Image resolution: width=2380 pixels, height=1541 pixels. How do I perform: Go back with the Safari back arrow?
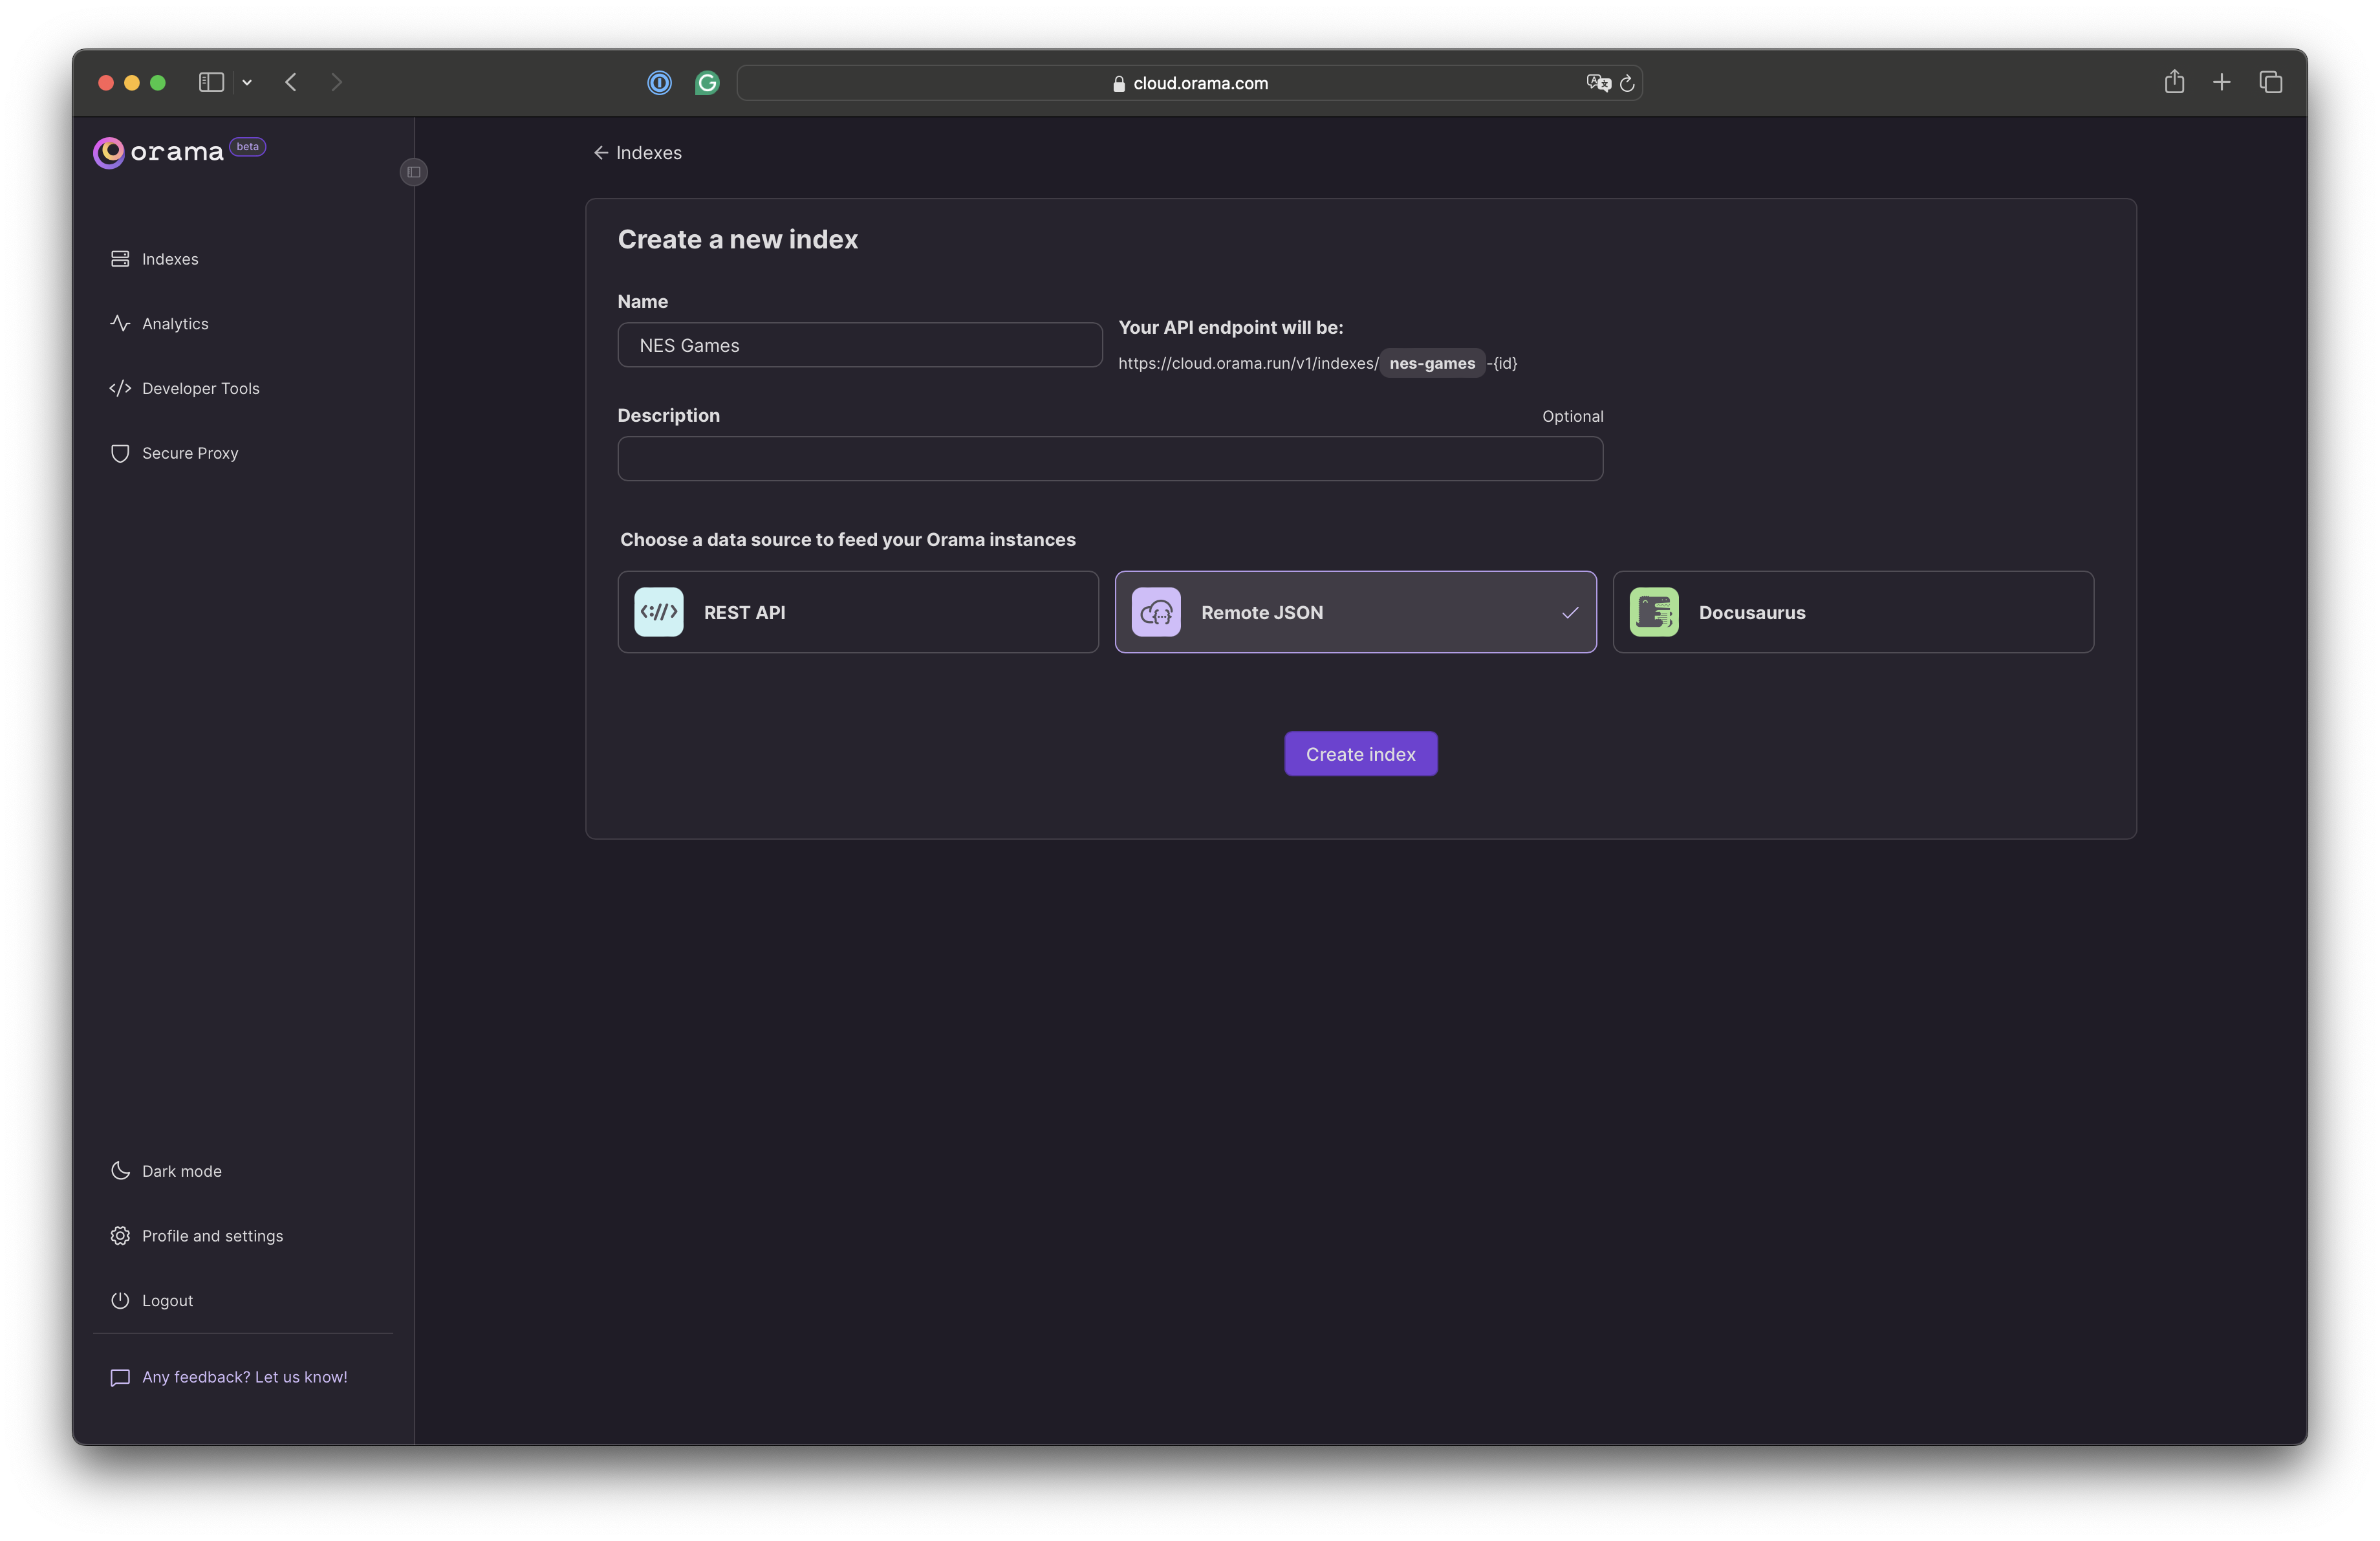291,82
